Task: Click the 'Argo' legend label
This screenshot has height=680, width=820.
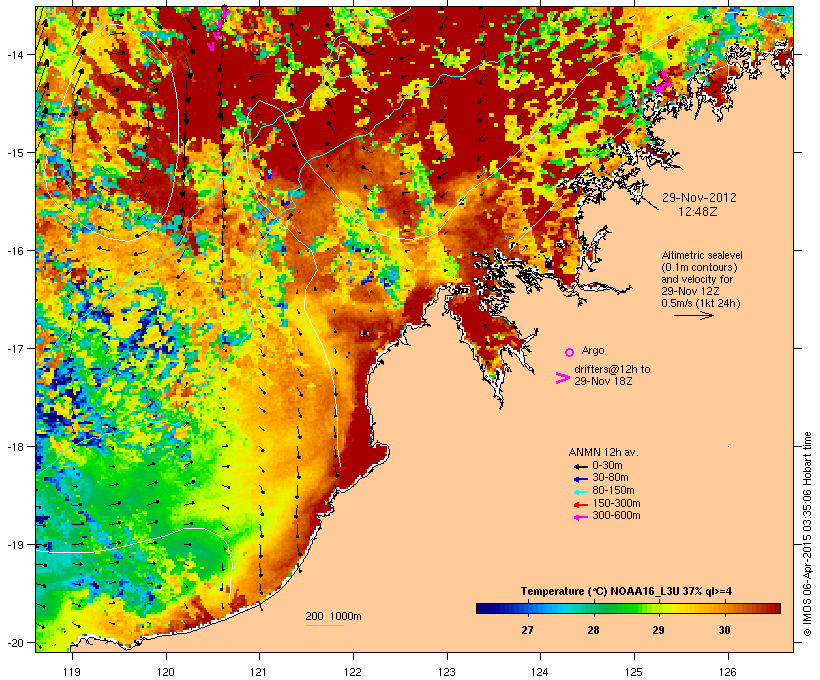Action: pyautogui.click(x=593, y=350)
